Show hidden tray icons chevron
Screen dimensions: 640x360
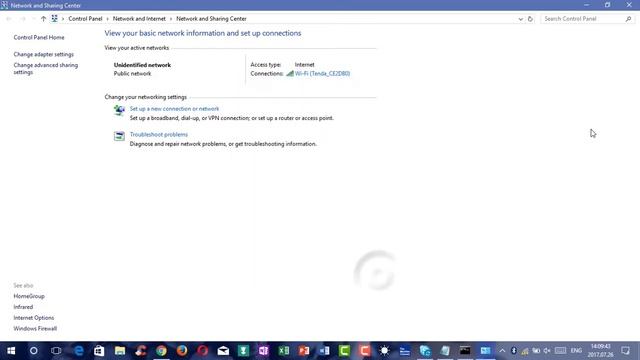click(502, 351)
